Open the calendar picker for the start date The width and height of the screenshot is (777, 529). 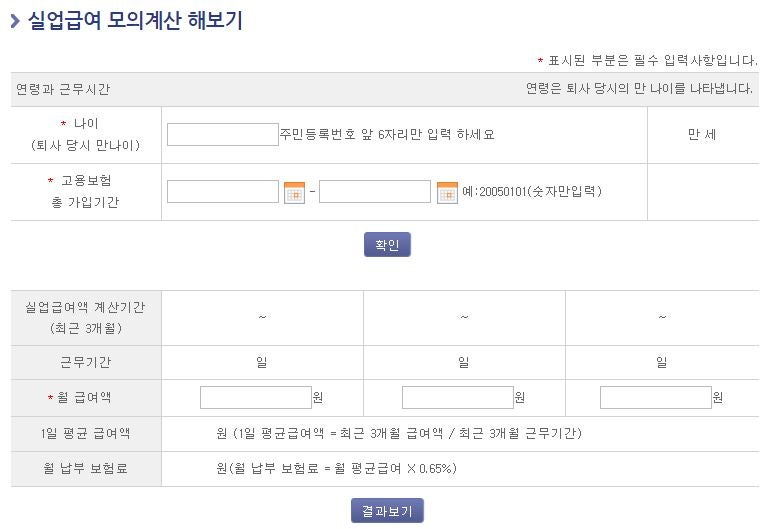[294, 193]
